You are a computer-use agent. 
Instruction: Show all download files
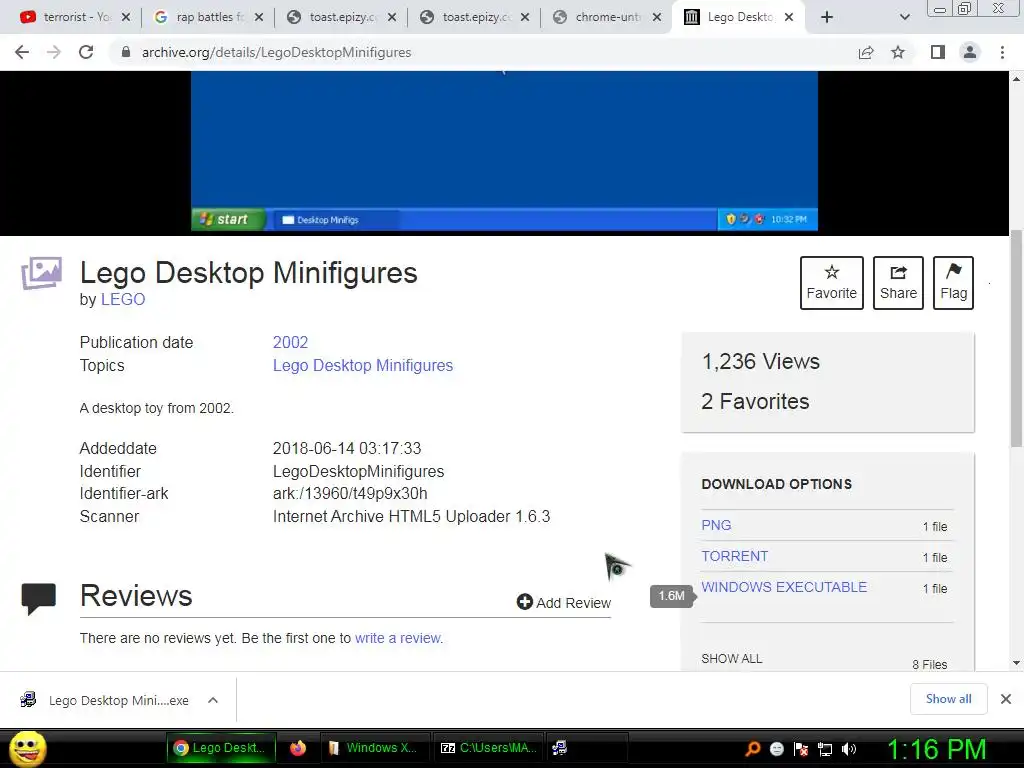[731, 658]
